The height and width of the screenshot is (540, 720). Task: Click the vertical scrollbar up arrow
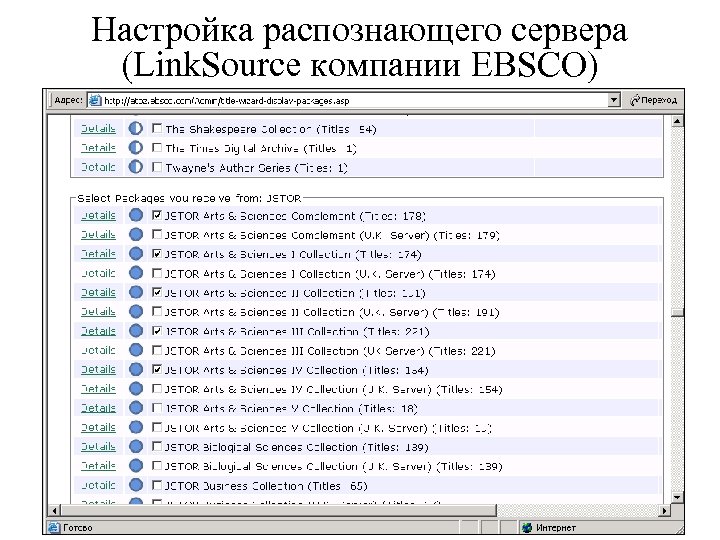point(677,121)
